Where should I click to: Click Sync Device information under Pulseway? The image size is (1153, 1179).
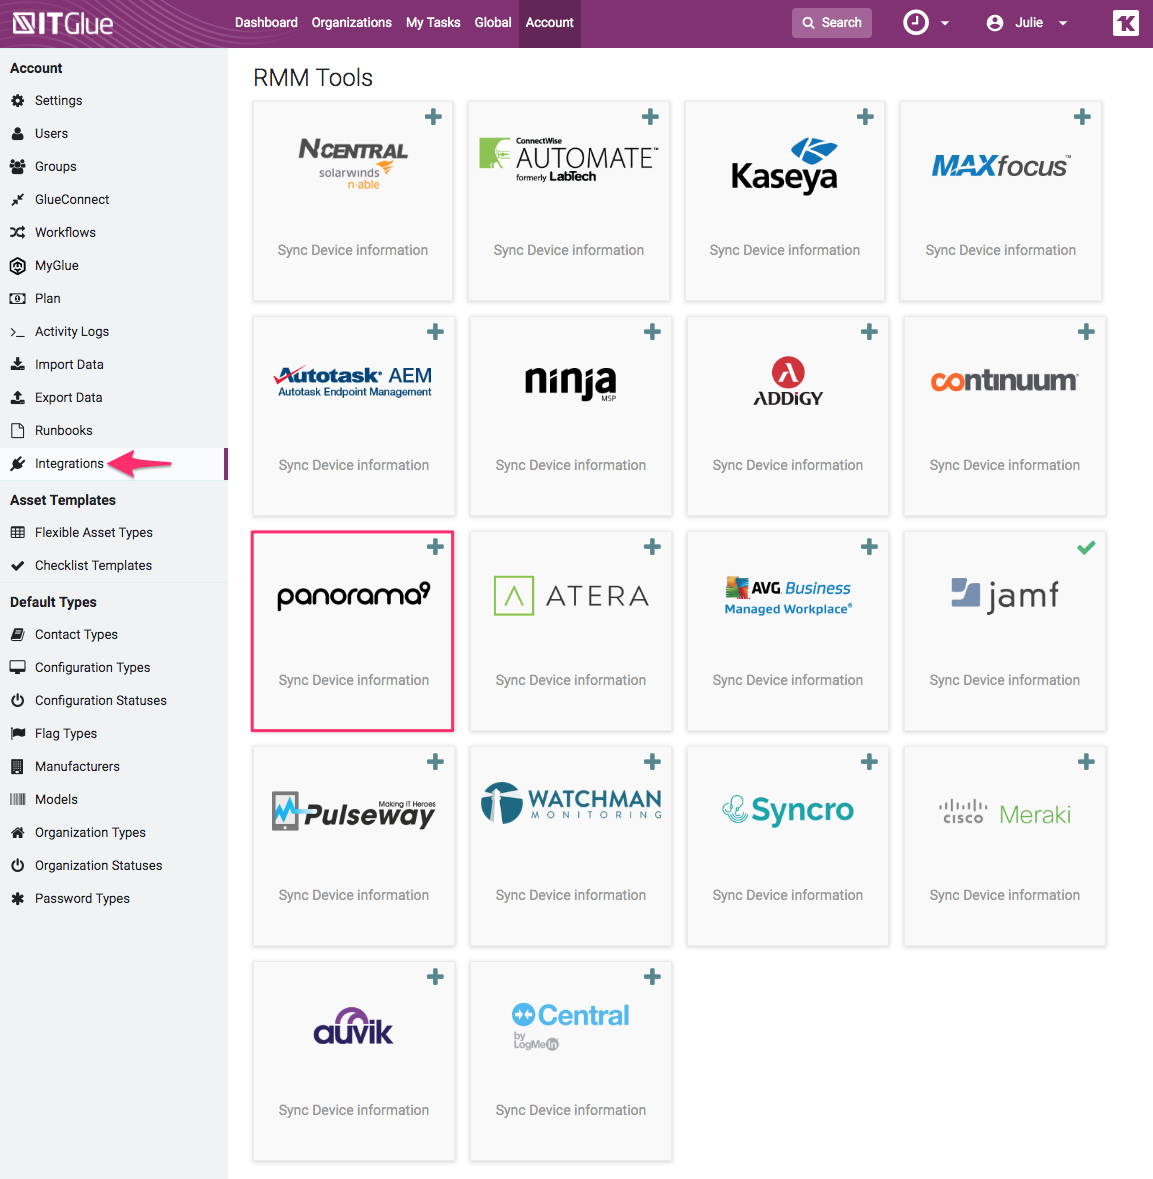pyautogui.click(x=353, y=895)
